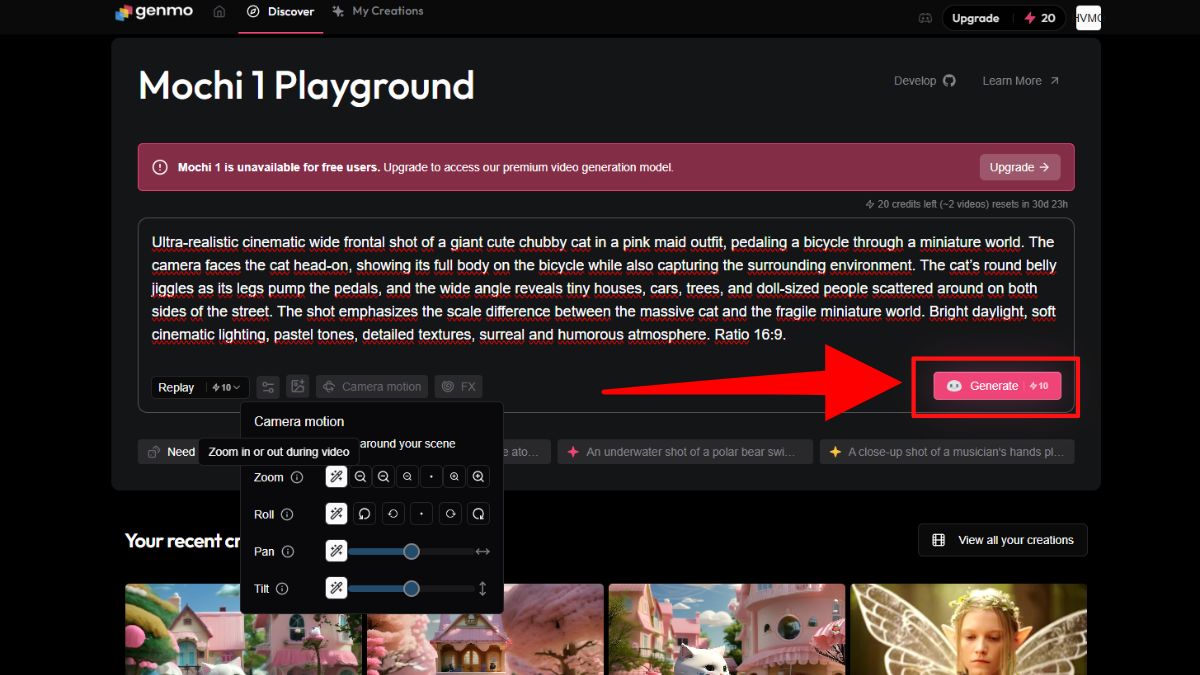1200x675 pixels.
Task: Open the HVMC user avatar
Action: (1088, 17)
